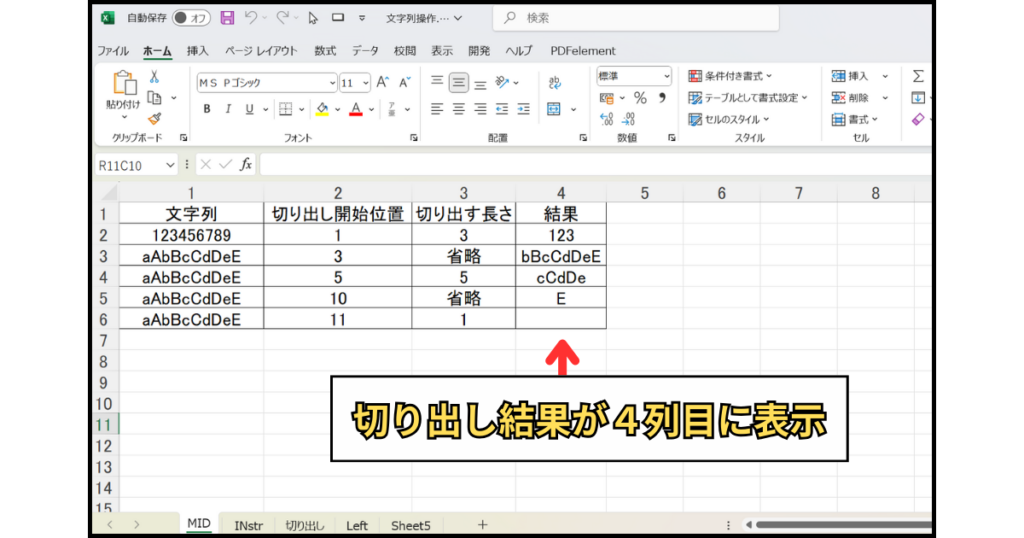Open the 条件付き書式 dropdown

730,76
